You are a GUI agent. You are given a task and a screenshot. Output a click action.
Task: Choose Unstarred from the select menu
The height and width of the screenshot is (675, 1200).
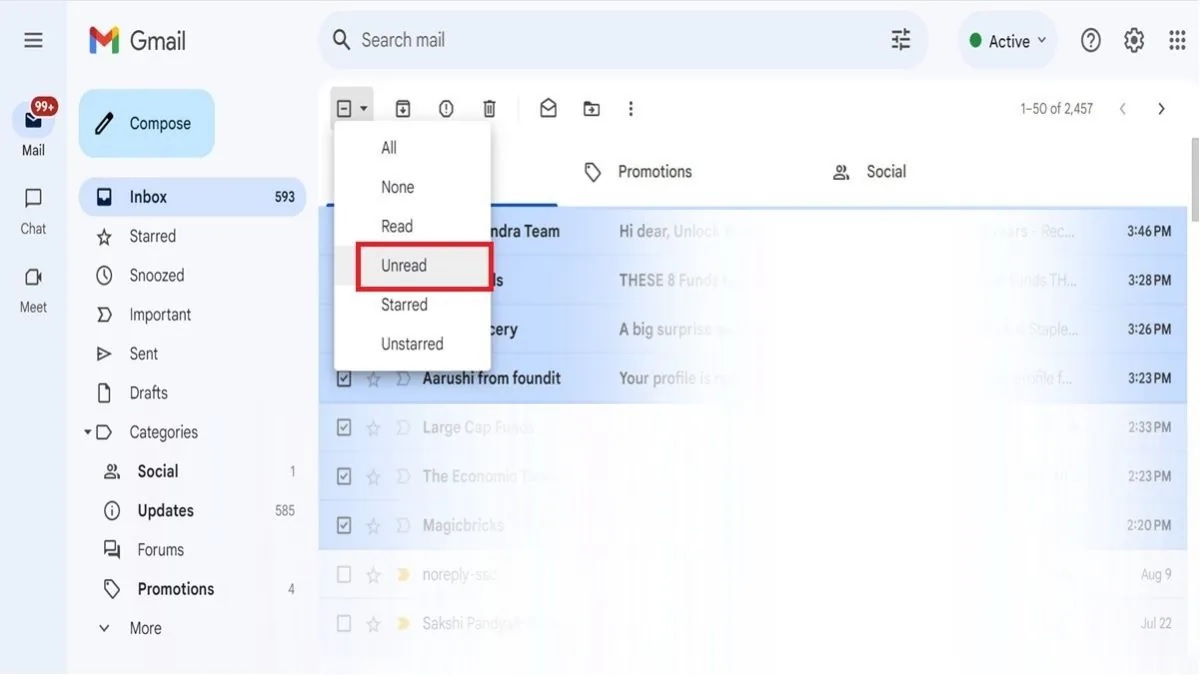(x=412, y=344)
